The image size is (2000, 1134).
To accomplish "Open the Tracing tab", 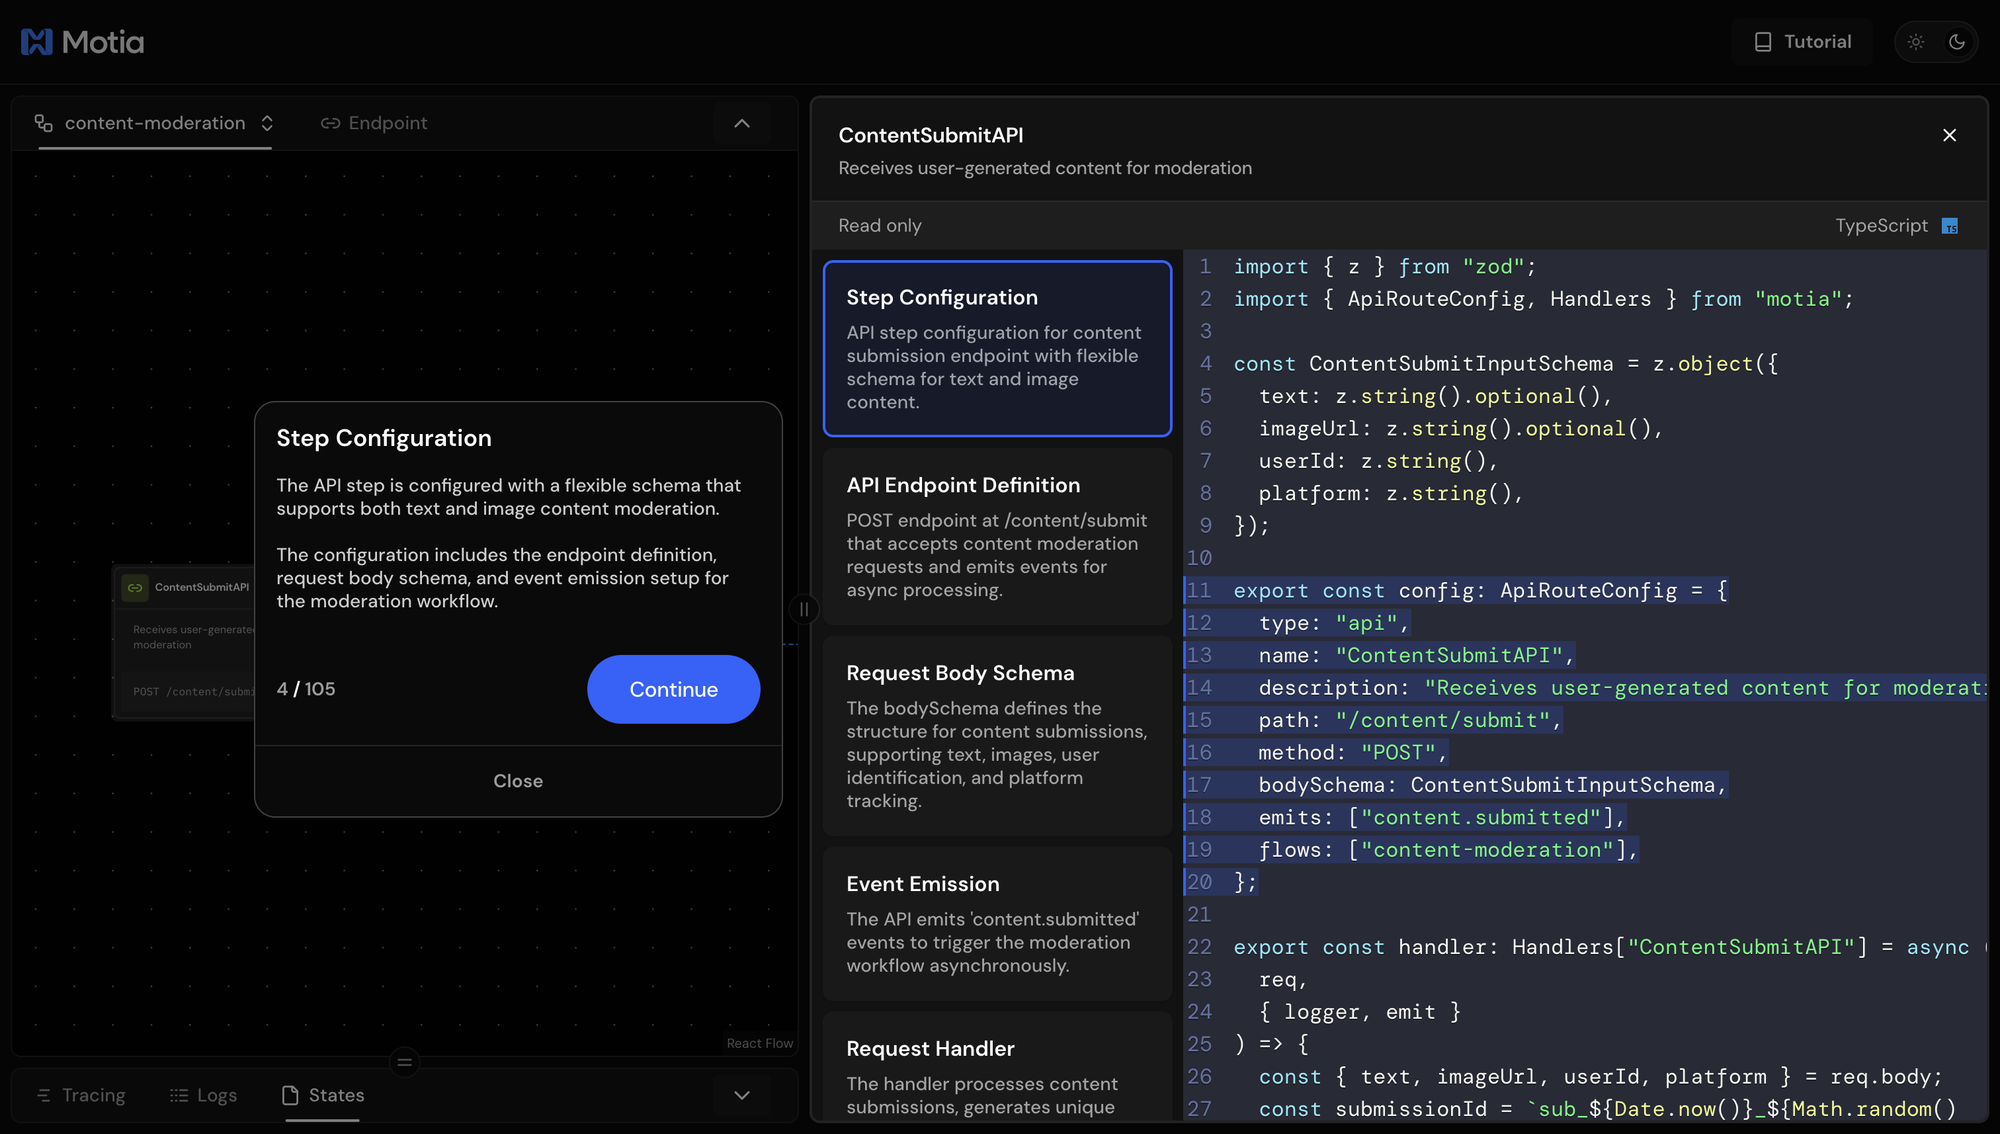I will [x=81, y=1095].
